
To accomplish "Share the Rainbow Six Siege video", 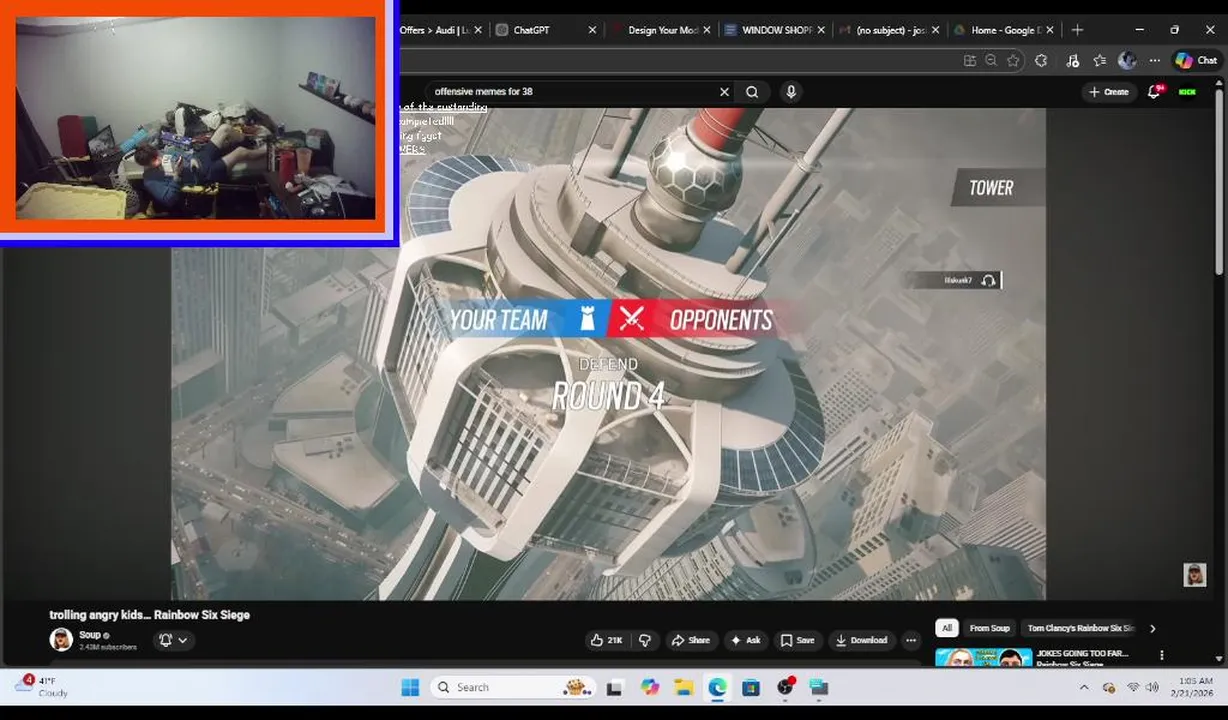I will pos(690,640).
